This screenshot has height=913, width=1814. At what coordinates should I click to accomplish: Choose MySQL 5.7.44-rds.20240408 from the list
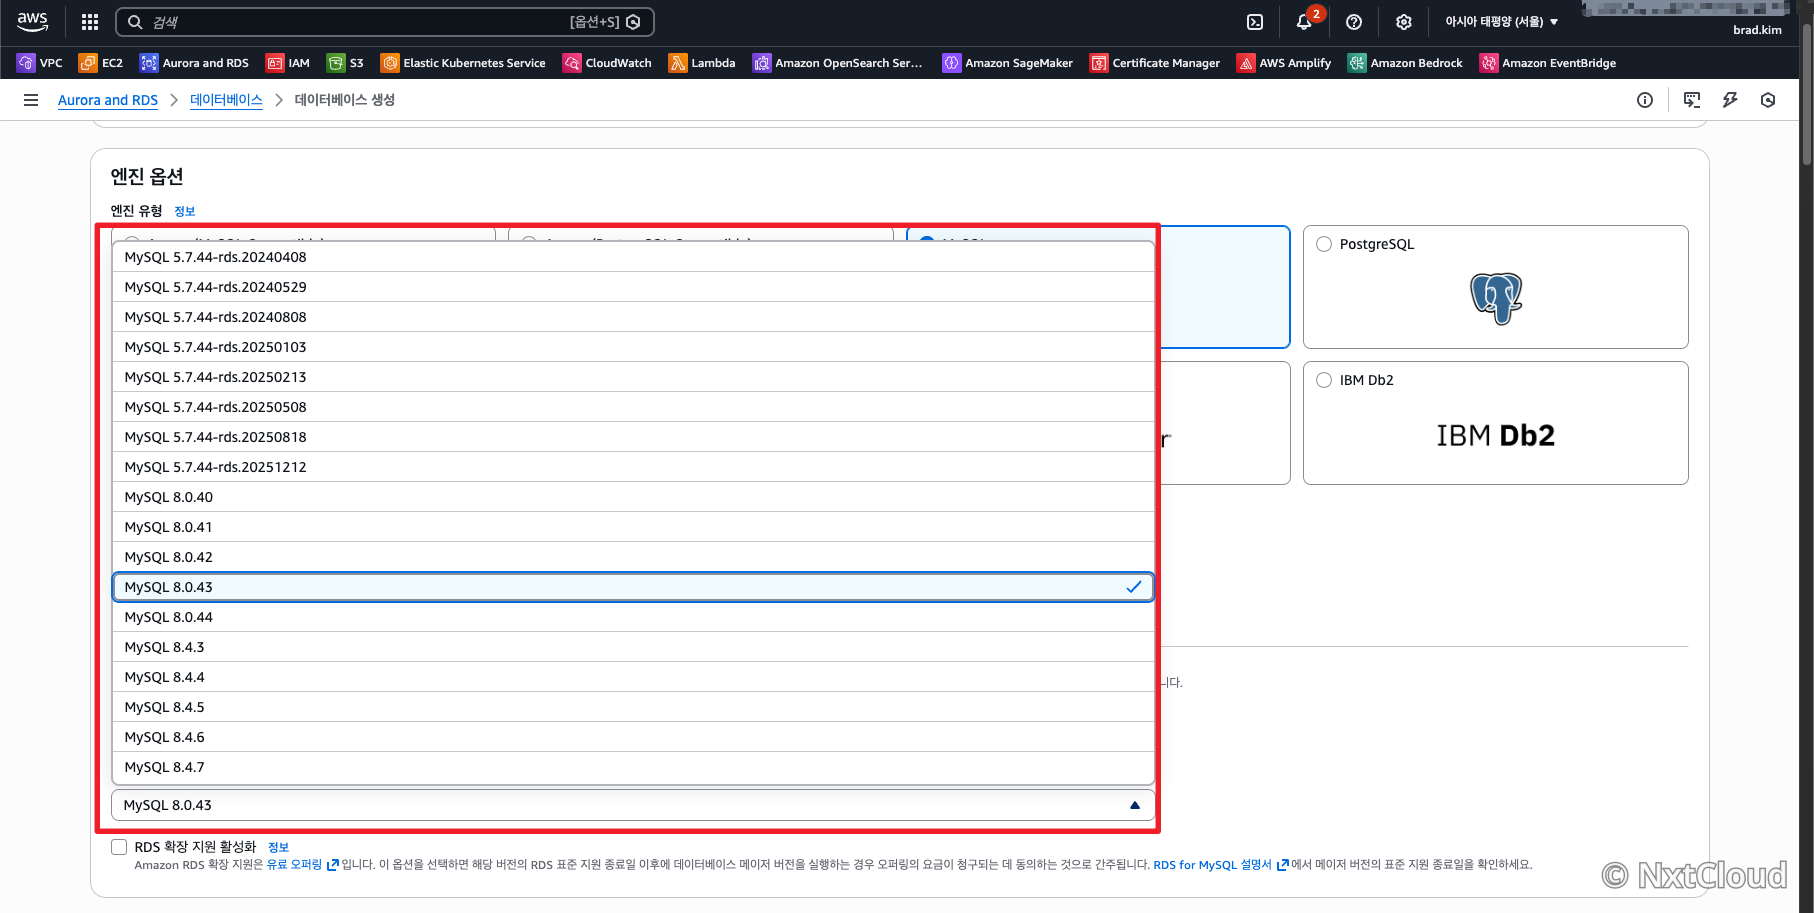point(633,257)
